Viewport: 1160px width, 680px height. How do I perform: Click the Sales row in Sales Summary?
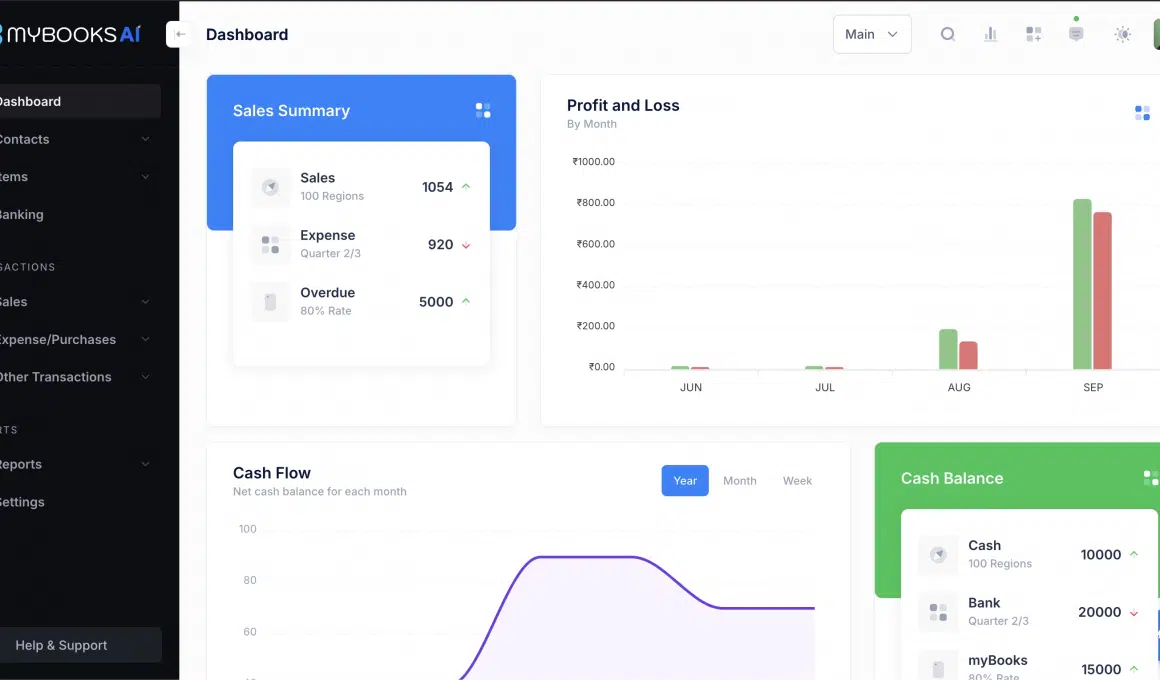[x=361, y=187]
